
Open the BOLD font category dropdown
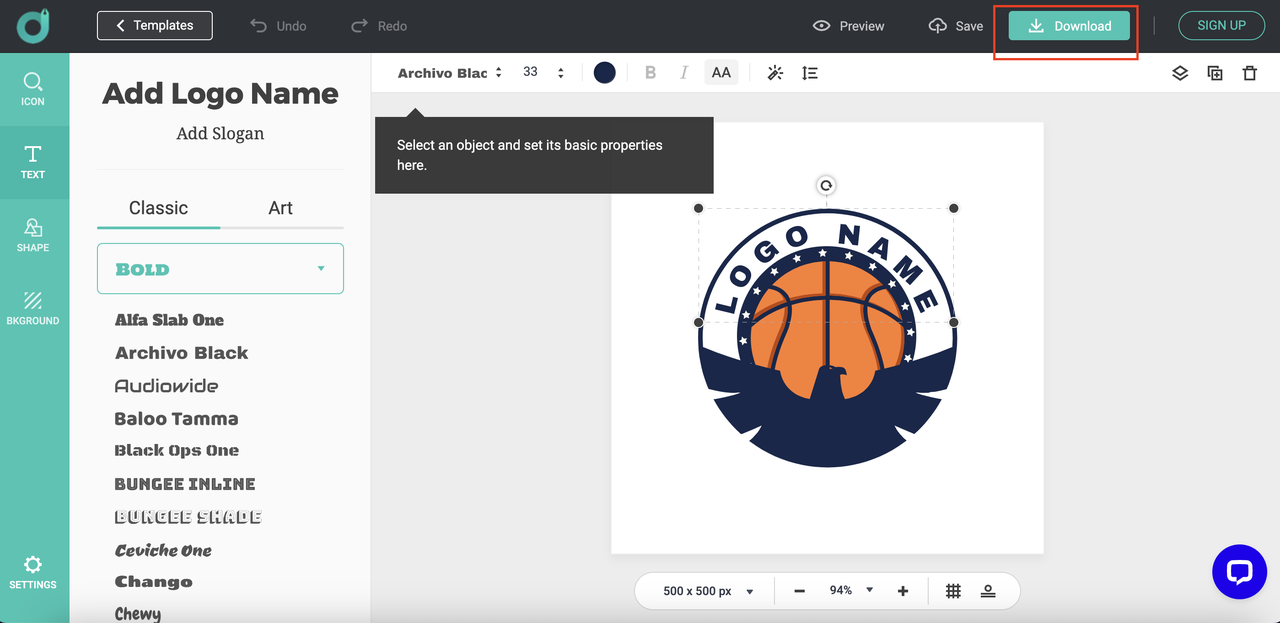pyautogui.click(x=220, y=269)
